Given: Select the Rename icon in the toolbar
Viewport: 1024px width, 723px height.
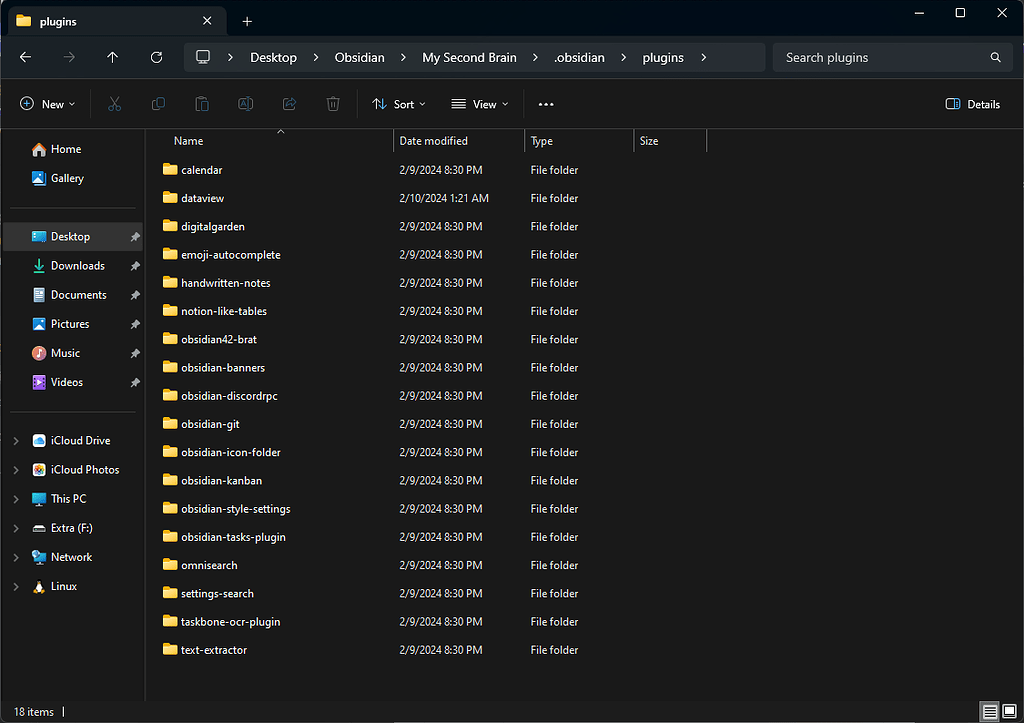Looking at the screenshot, I should coord(245,104).
